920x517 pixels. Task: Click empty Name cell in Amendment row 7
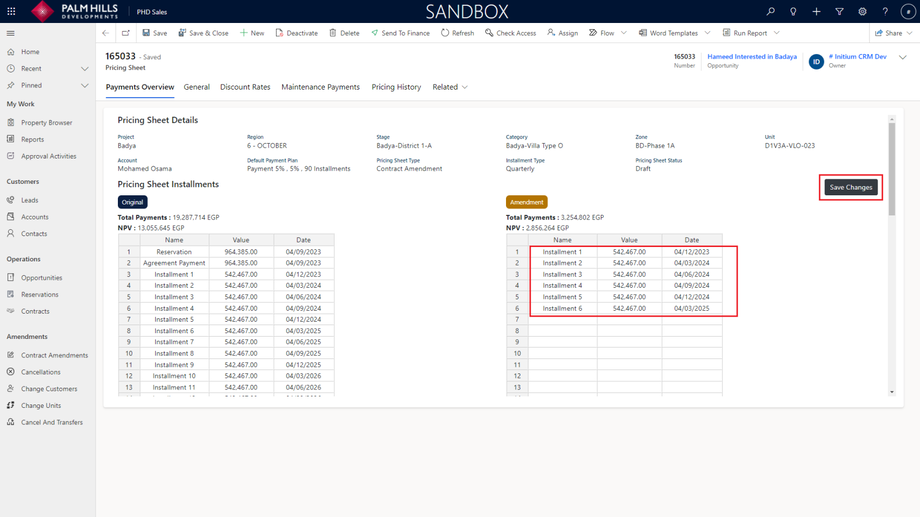tap(562, 319)
